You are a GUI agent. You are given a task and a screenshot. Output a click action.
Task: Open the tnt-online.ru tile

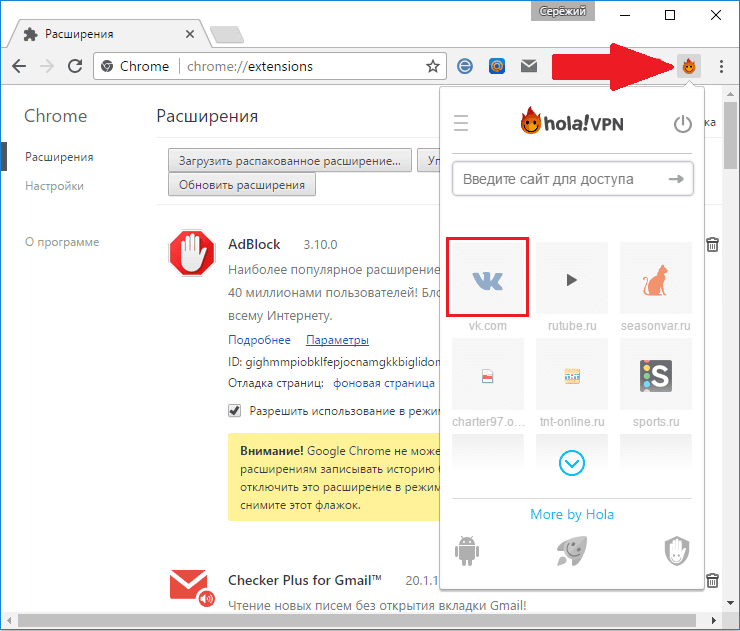572,374
